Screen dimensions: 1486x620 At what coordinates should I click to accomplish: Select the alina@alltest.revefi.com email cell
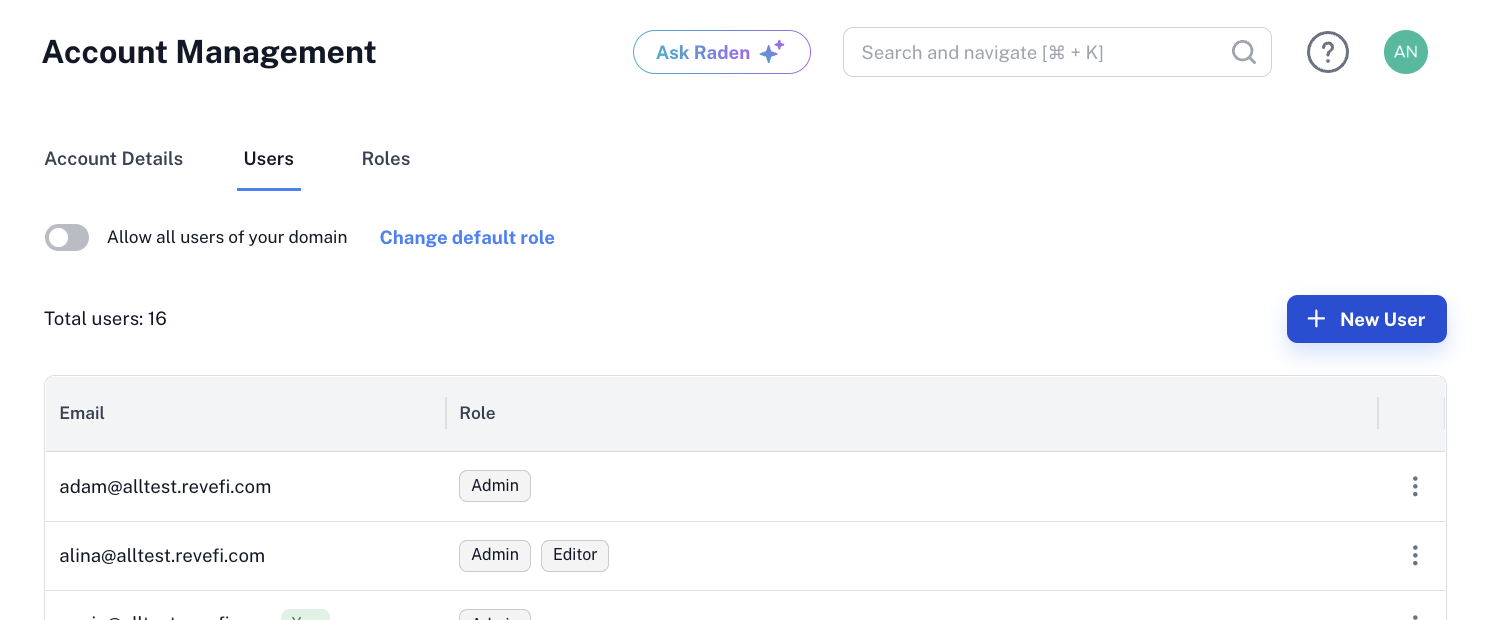tap(162, 556)
